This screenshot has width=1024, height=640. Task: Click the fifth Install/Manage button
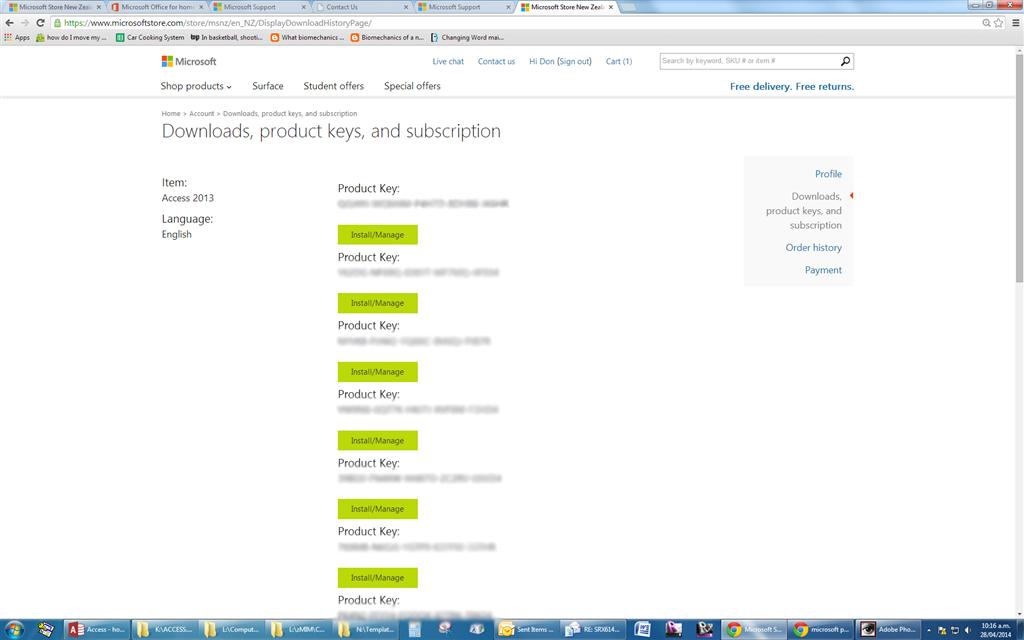coord(377,509)
